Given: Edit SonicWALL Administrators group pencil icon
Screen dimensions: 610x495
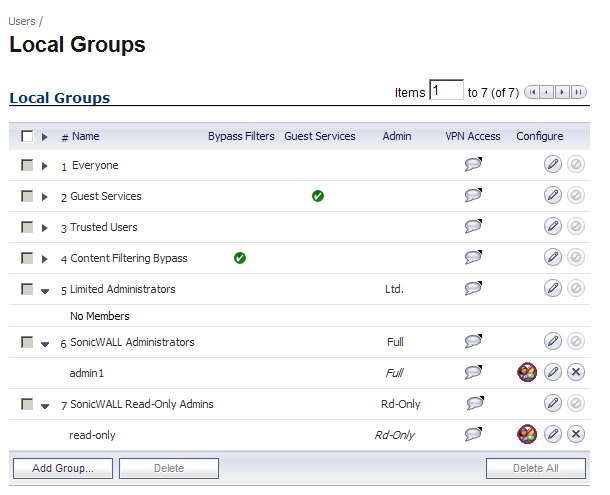Looking at the screenshot, I should click(x=552, y=341).
